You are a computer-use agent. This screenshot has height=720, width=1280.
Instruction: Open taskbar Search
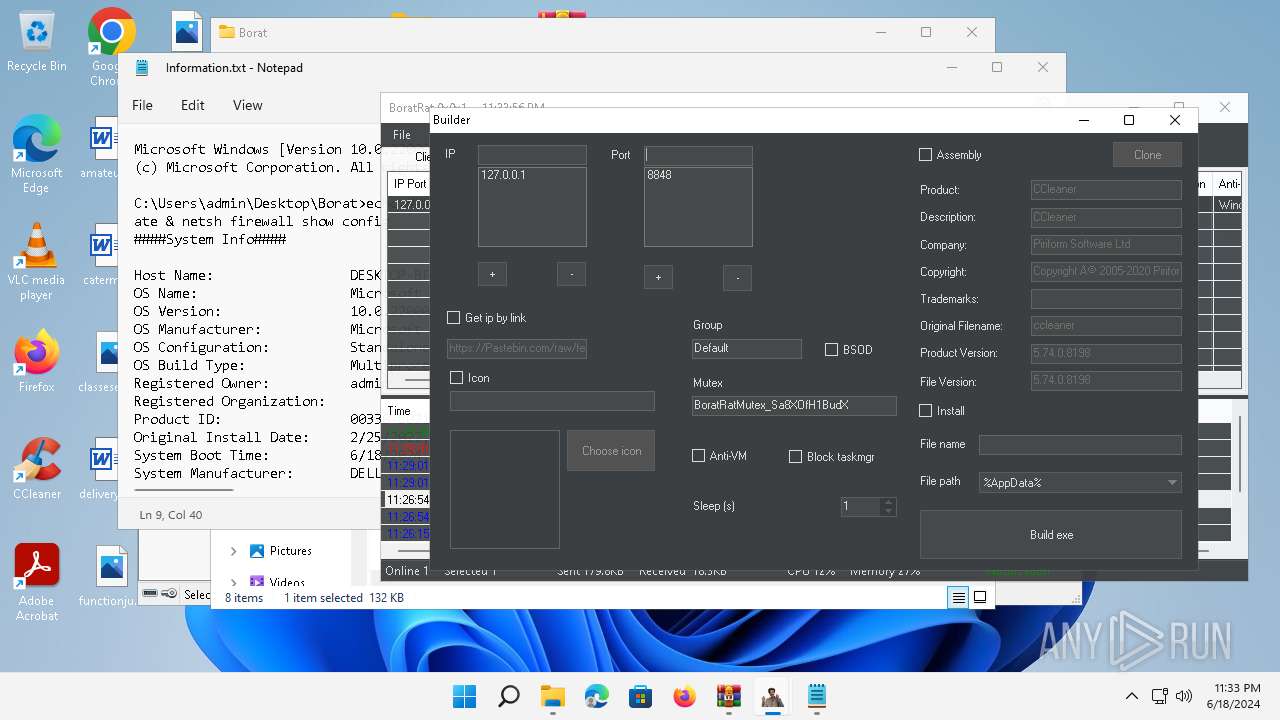tap(509, 696)
